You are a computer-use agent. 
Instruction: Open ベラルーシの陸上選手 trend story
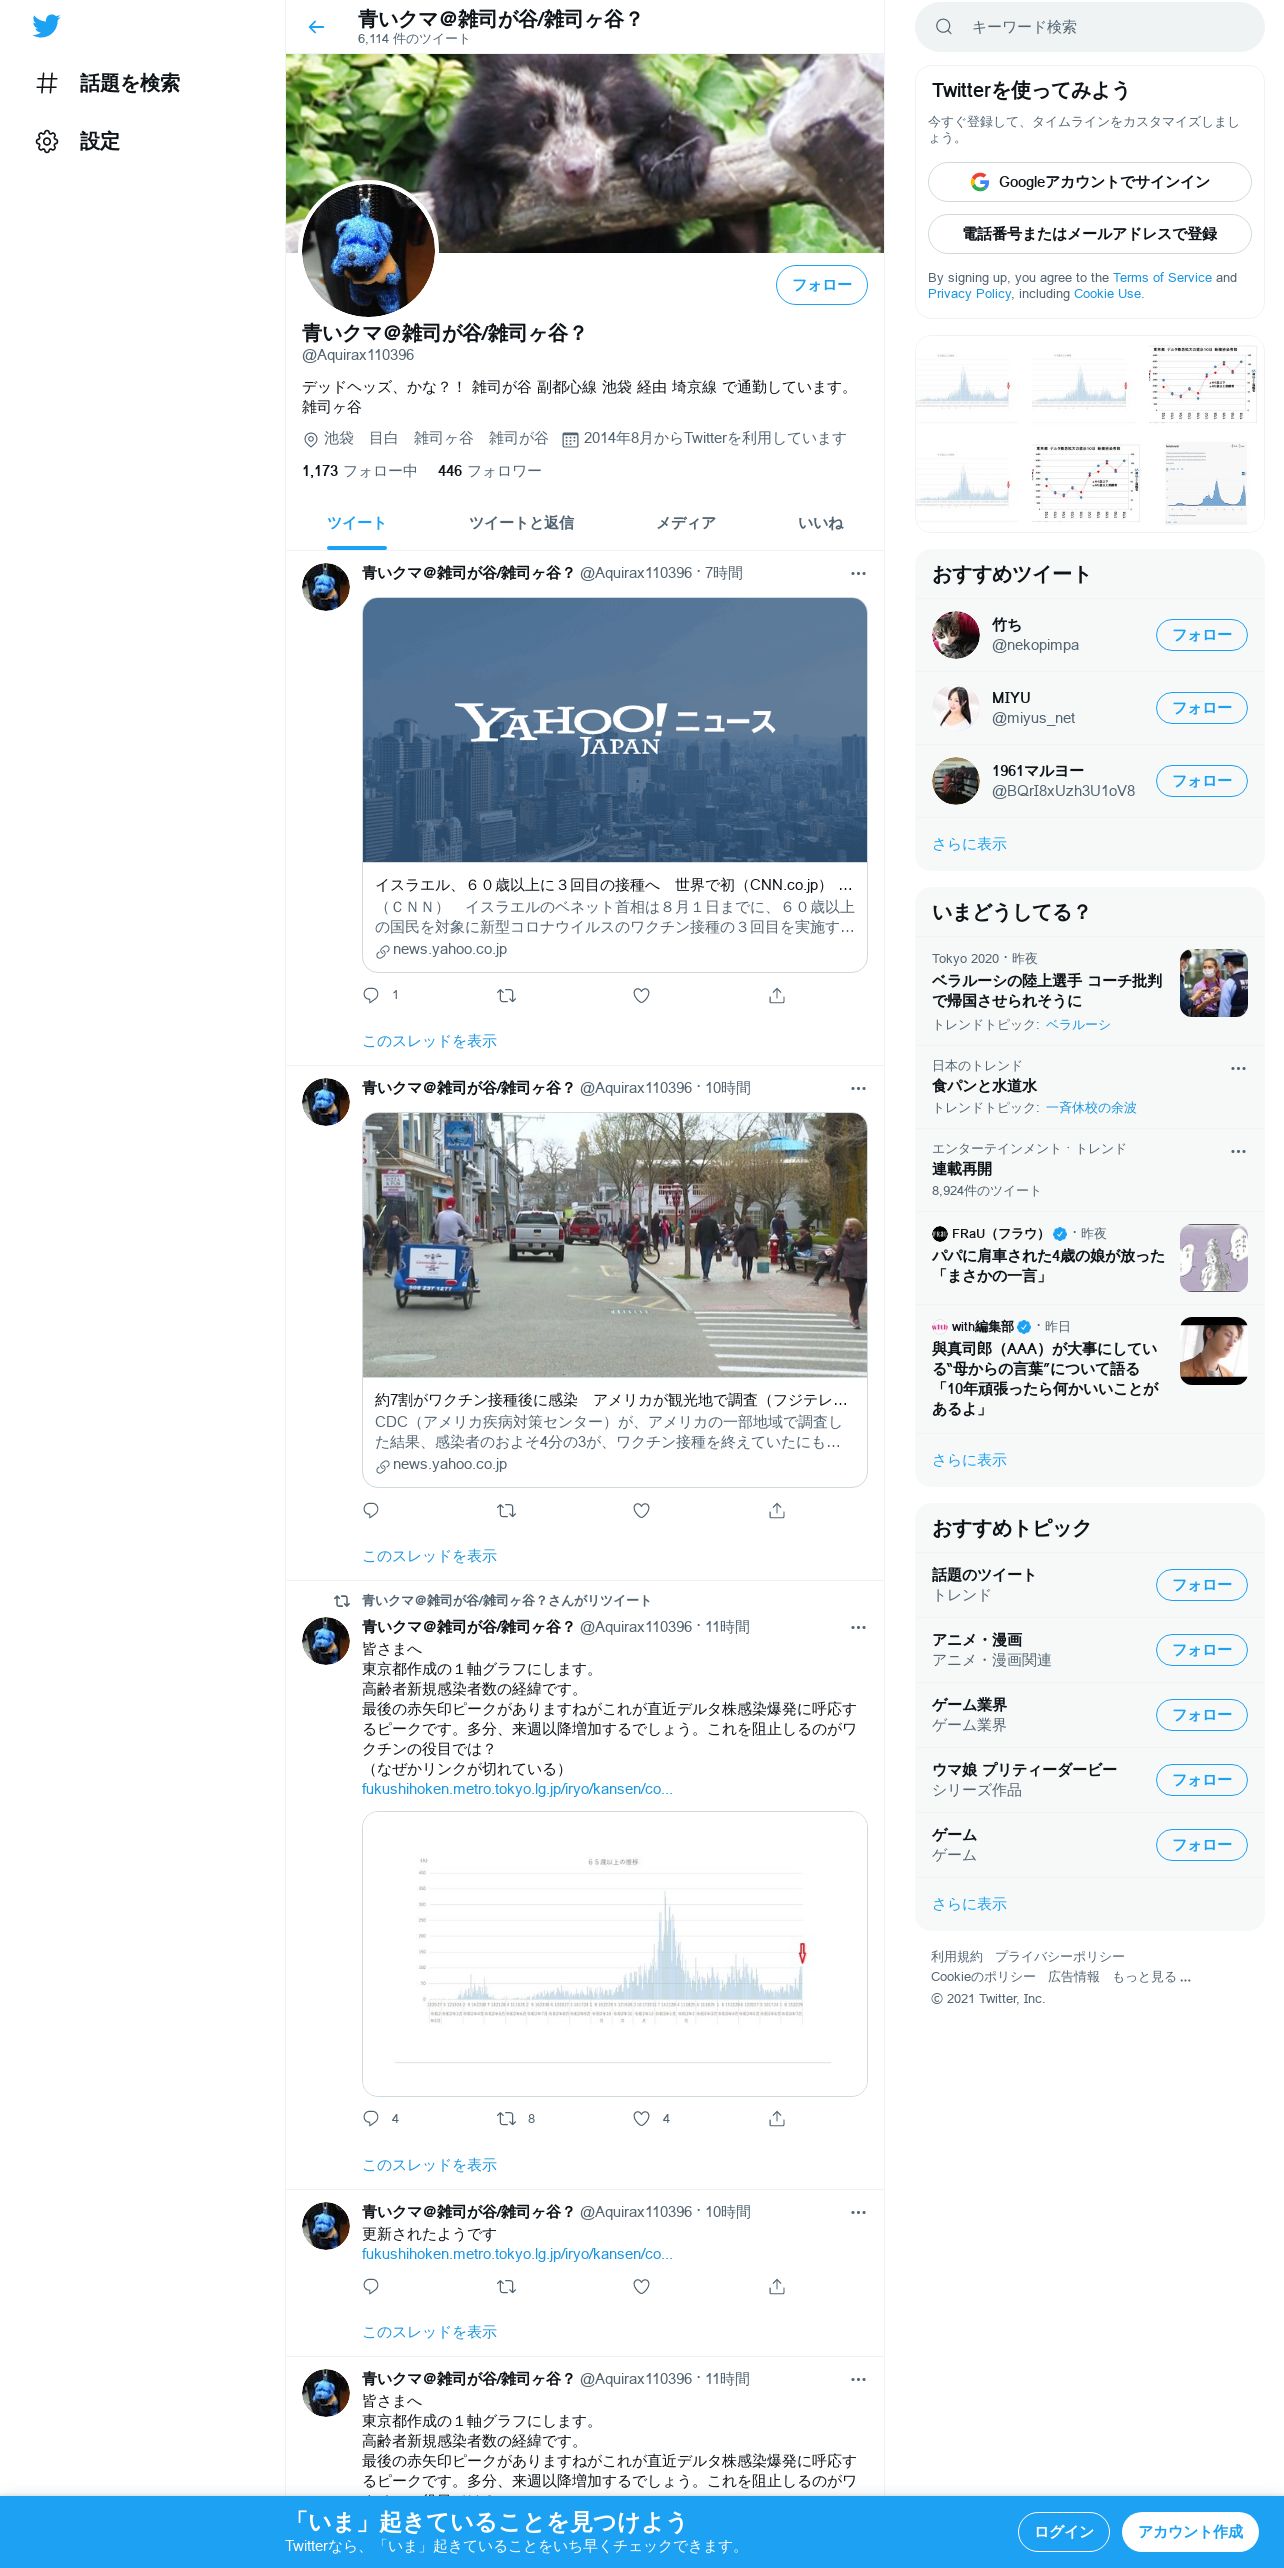[1089, 990]
